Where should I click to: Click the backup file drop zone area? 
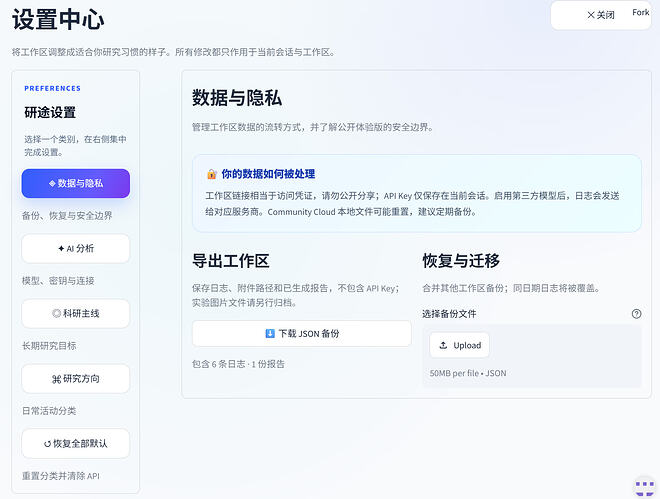[532, 356]
